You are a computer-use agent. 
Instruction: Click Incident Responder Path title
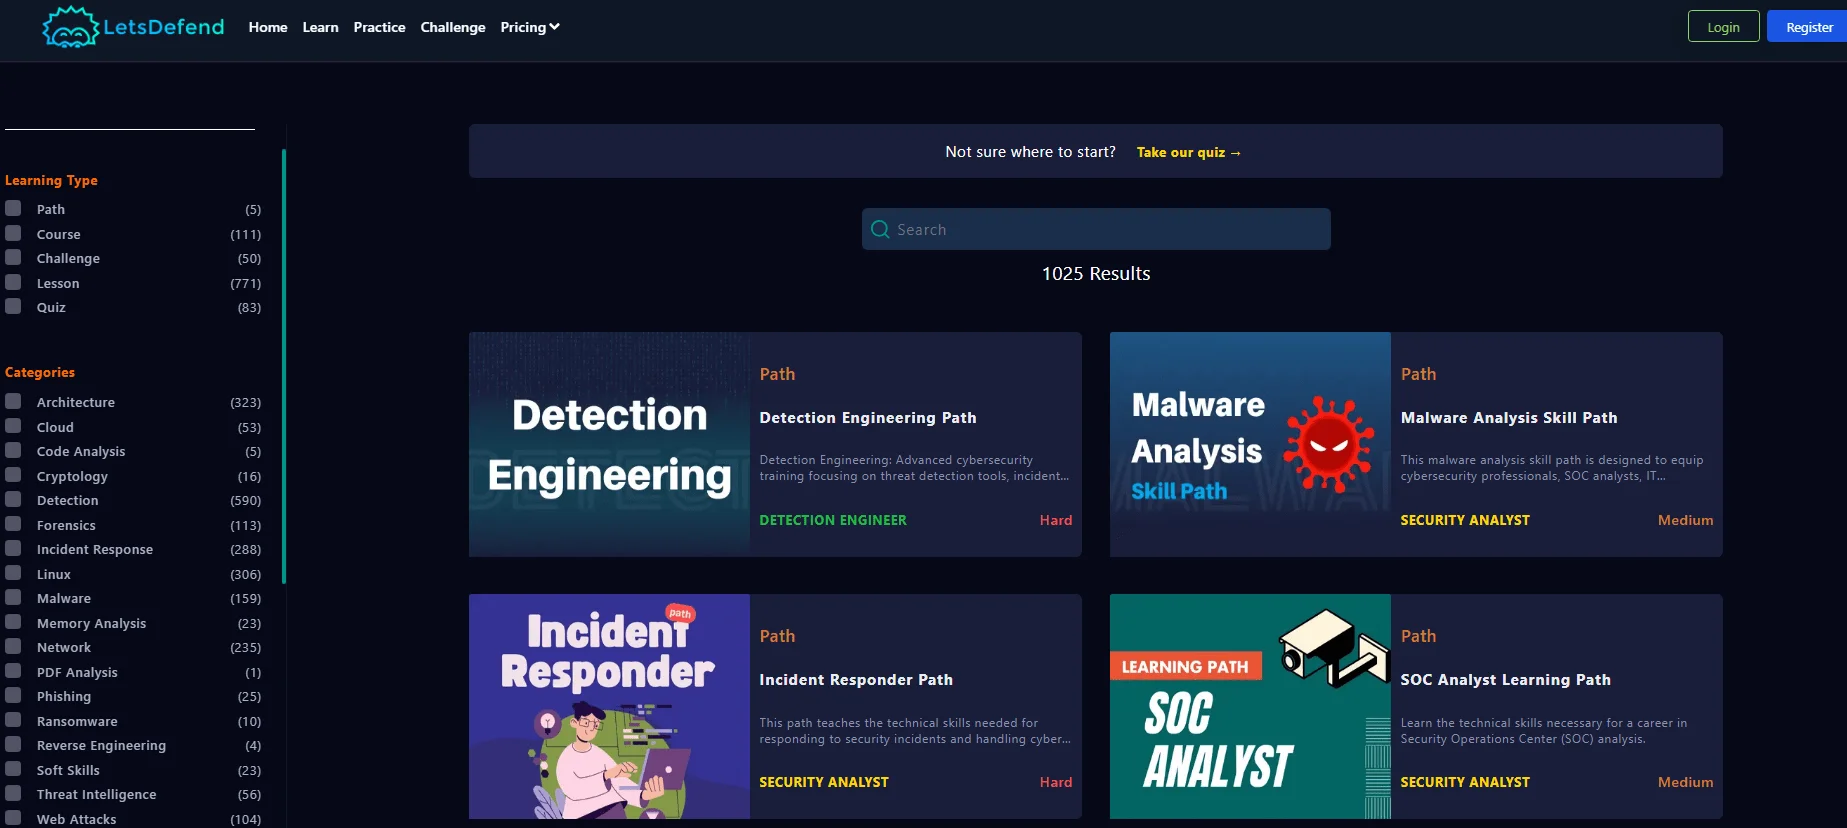(856, 680)
